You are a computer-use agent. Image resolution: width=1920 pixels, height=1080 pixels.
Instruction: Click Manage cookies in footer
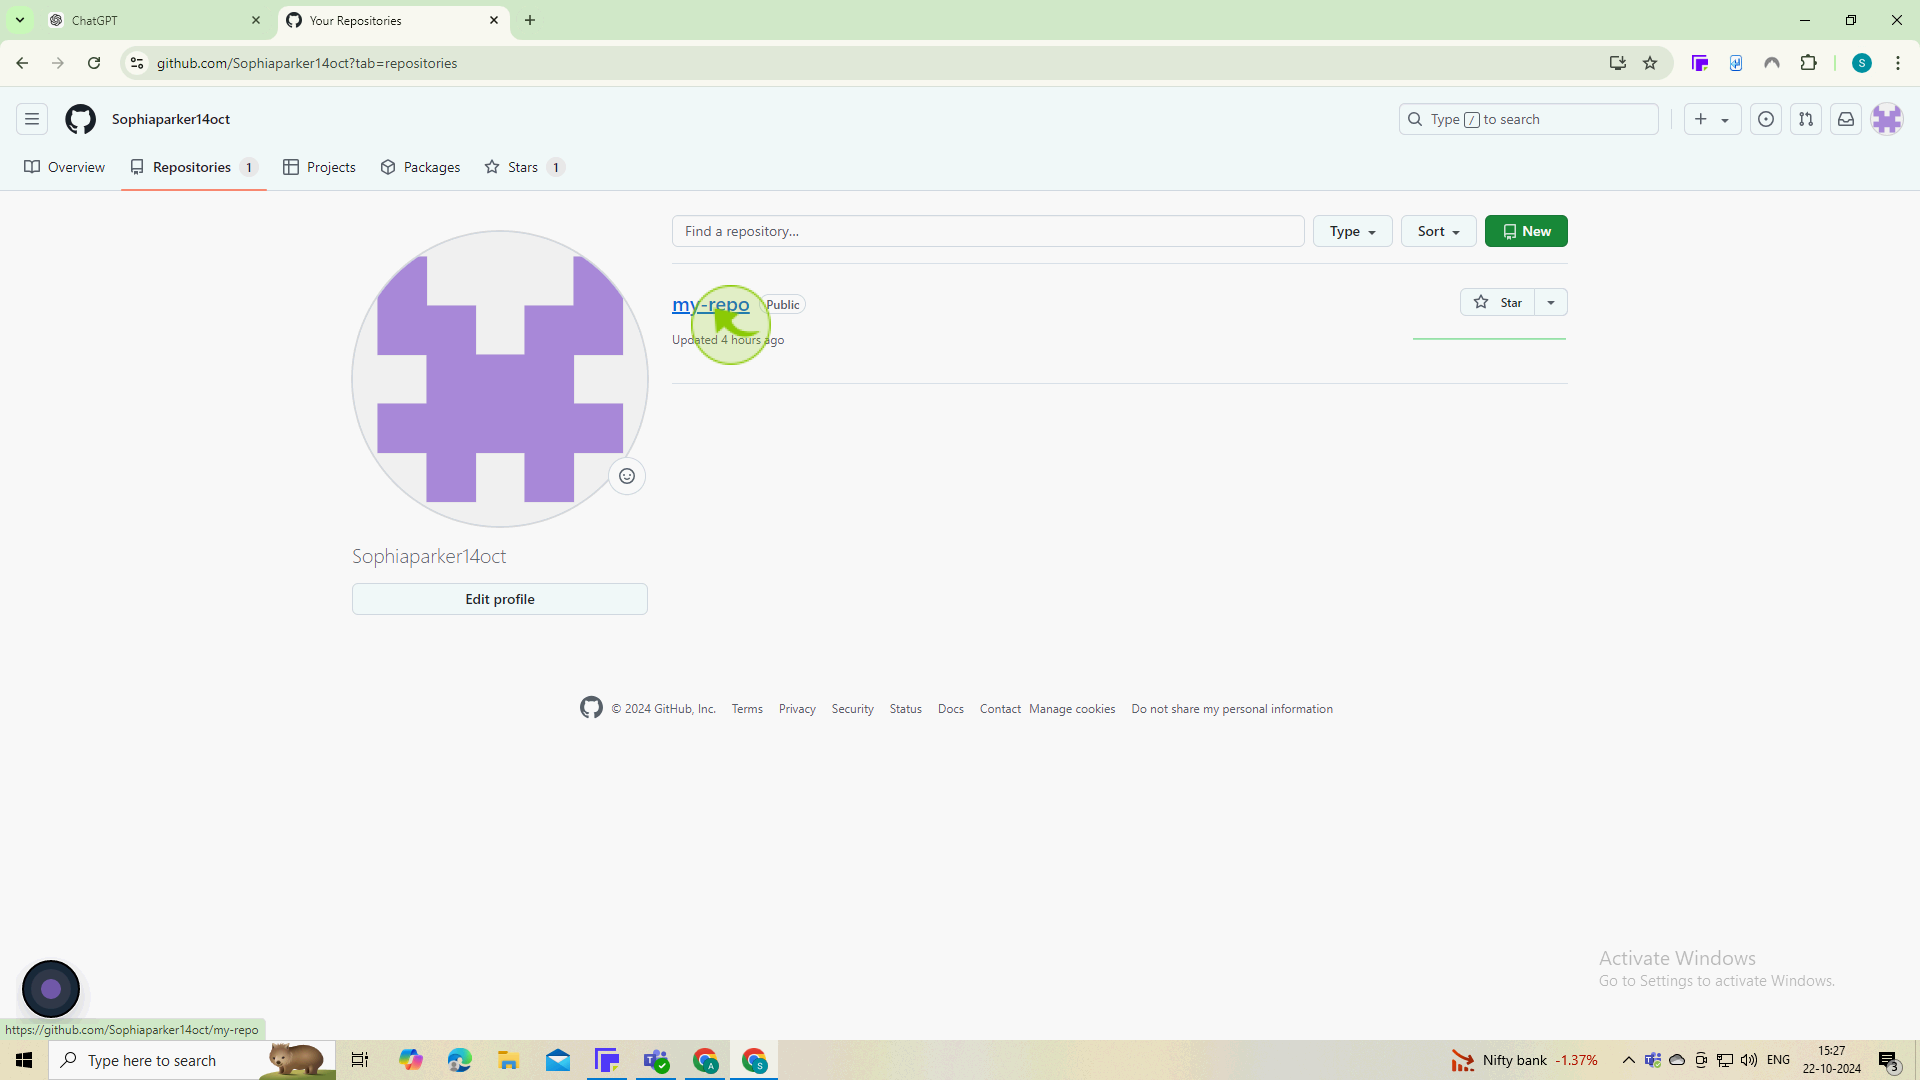tap(1072, 709)
